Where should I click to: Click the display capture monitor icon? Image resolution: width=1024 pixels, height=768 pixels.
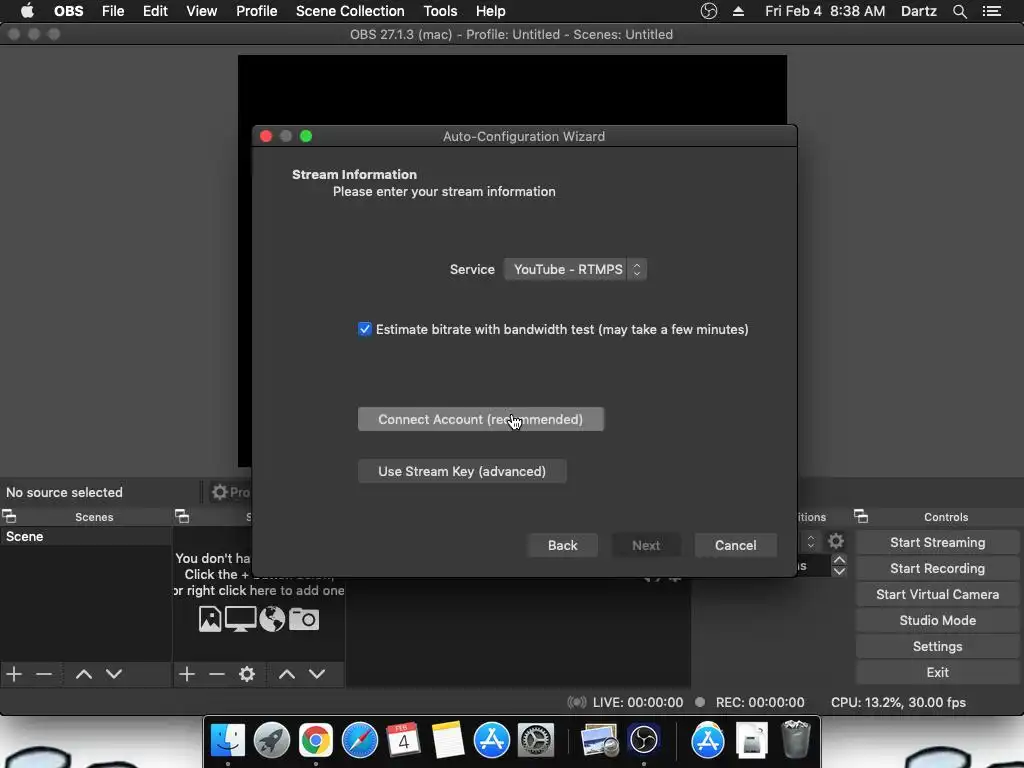click(240, 618)
